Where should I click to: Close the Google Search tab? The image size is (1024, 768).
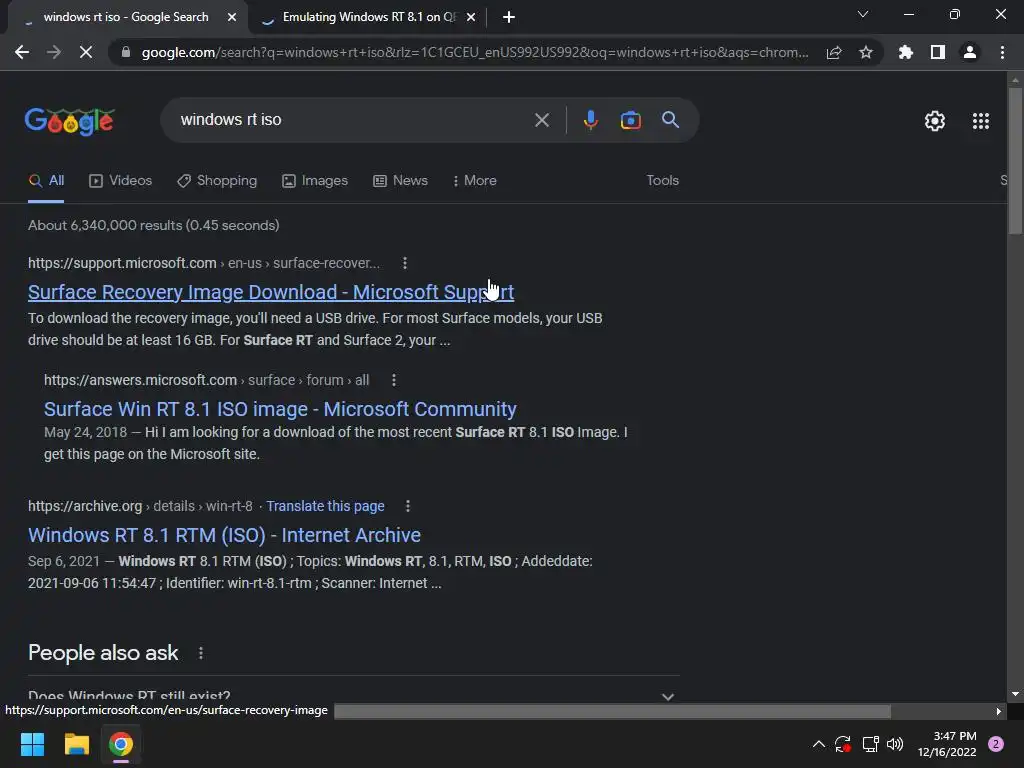pos(232,17)
